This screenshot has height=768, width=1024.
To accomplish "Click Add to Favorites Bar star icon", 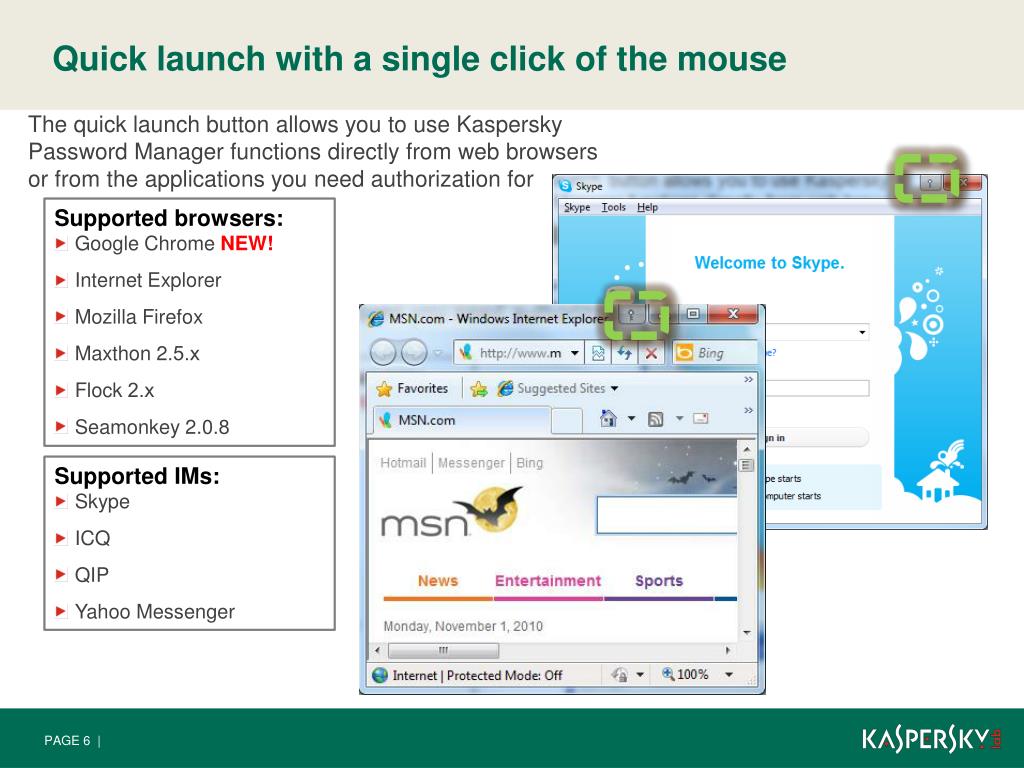I will pyautogui.click(x=479, y=389).
